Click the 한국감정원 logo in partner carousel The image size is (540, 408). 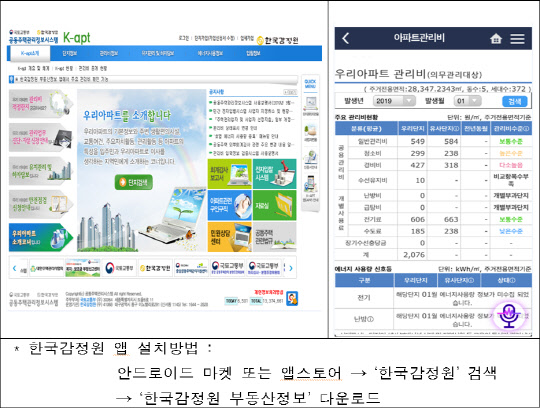click(x=155, y=268)
